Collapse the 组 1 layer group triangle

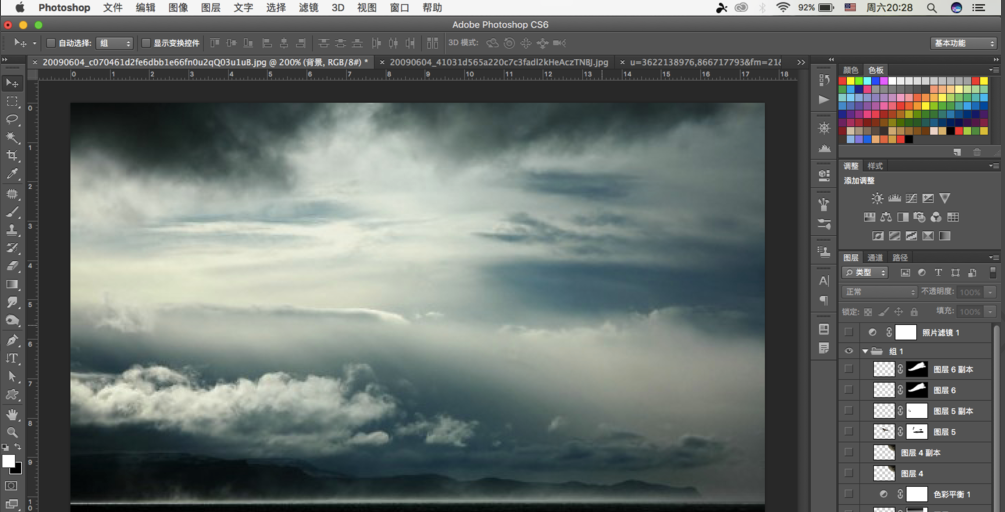tap(865, 351)
